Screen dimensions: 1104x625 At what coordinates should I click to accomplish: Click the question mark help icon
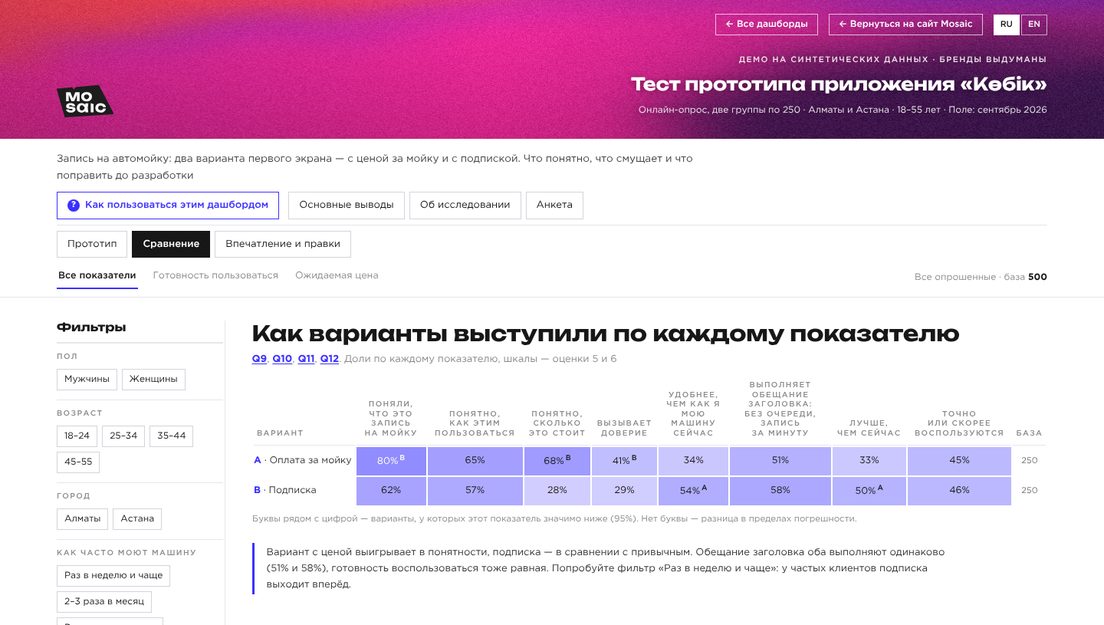pos(73,206)
